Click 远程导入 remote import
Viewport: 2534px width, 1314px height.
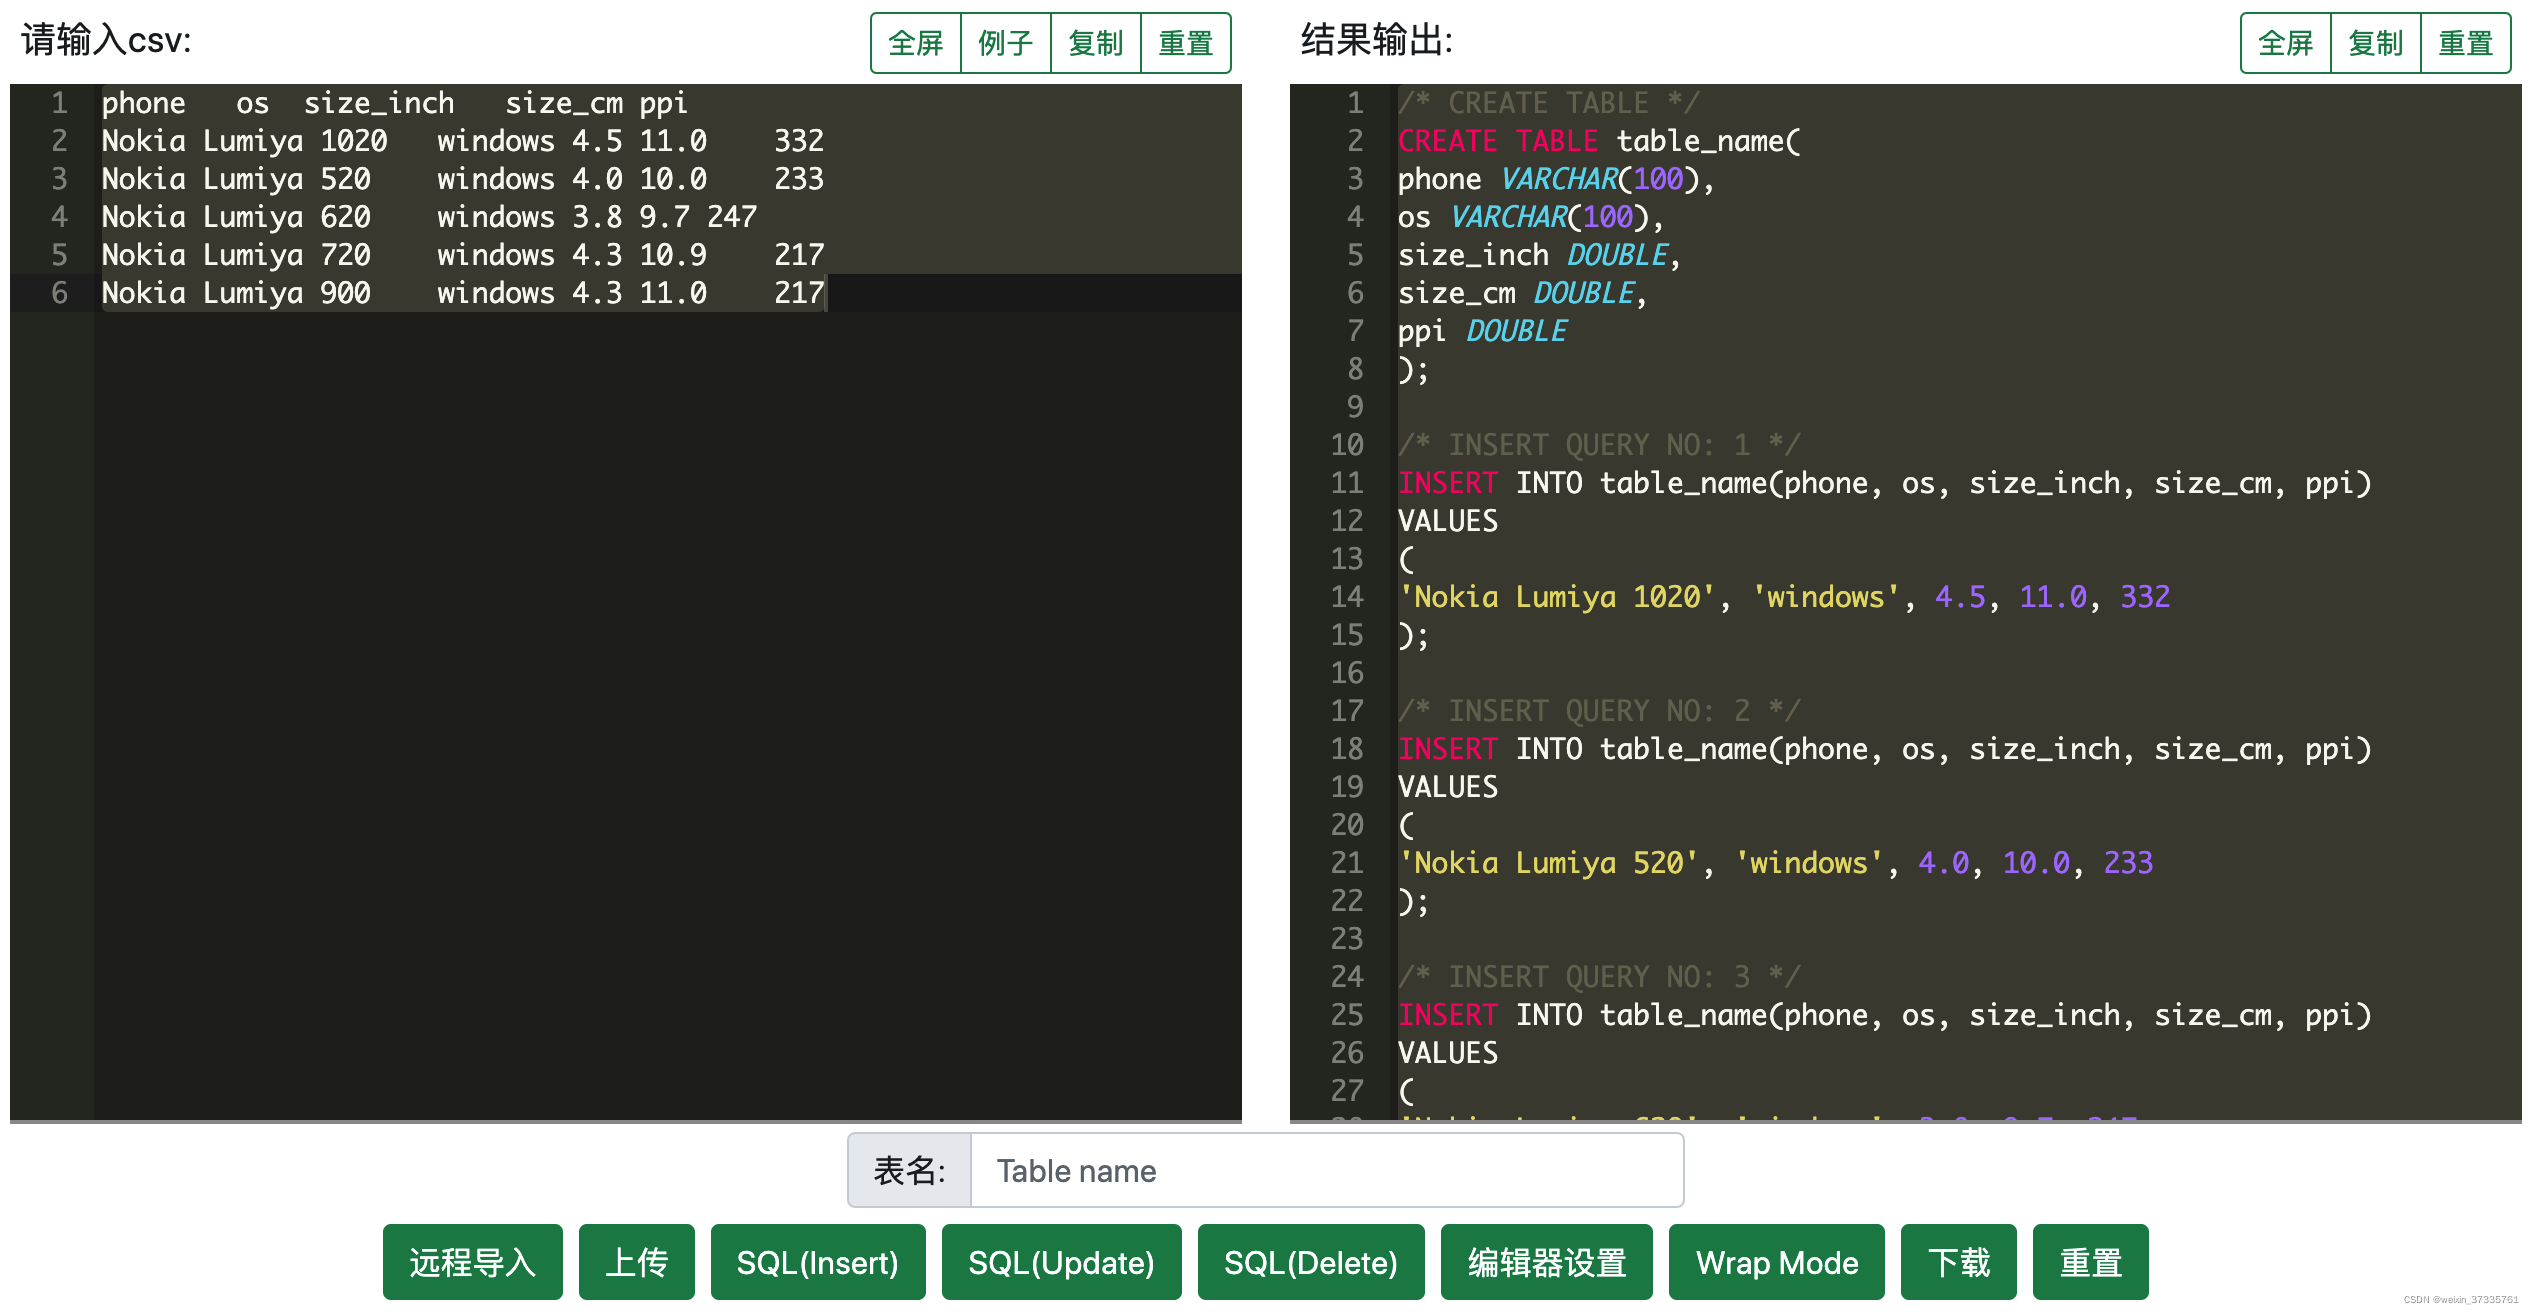472,1262
